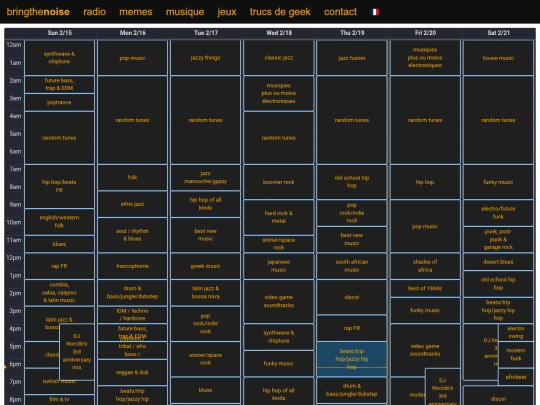Open Sunday's rap FR slot at noon
The image size is (540, 405).
pyautogui.click(x=59, y=266)
